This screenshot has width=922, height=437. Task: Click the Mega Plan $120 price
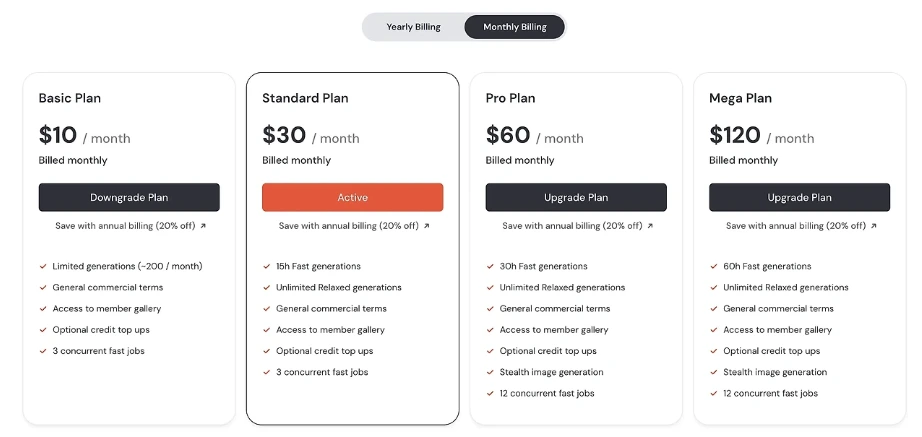735,135
